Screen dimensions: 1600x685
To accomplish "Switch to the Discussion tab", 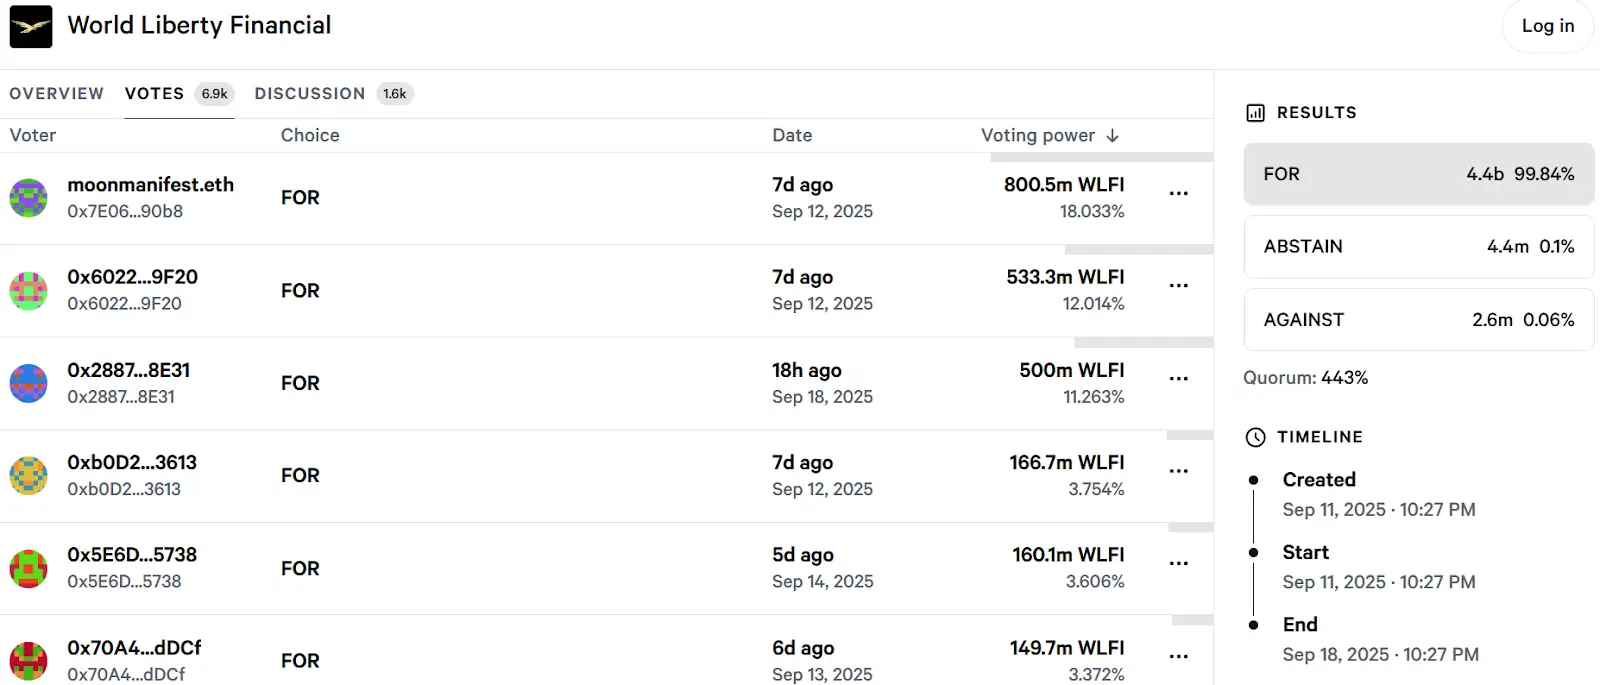I will 310,94.
